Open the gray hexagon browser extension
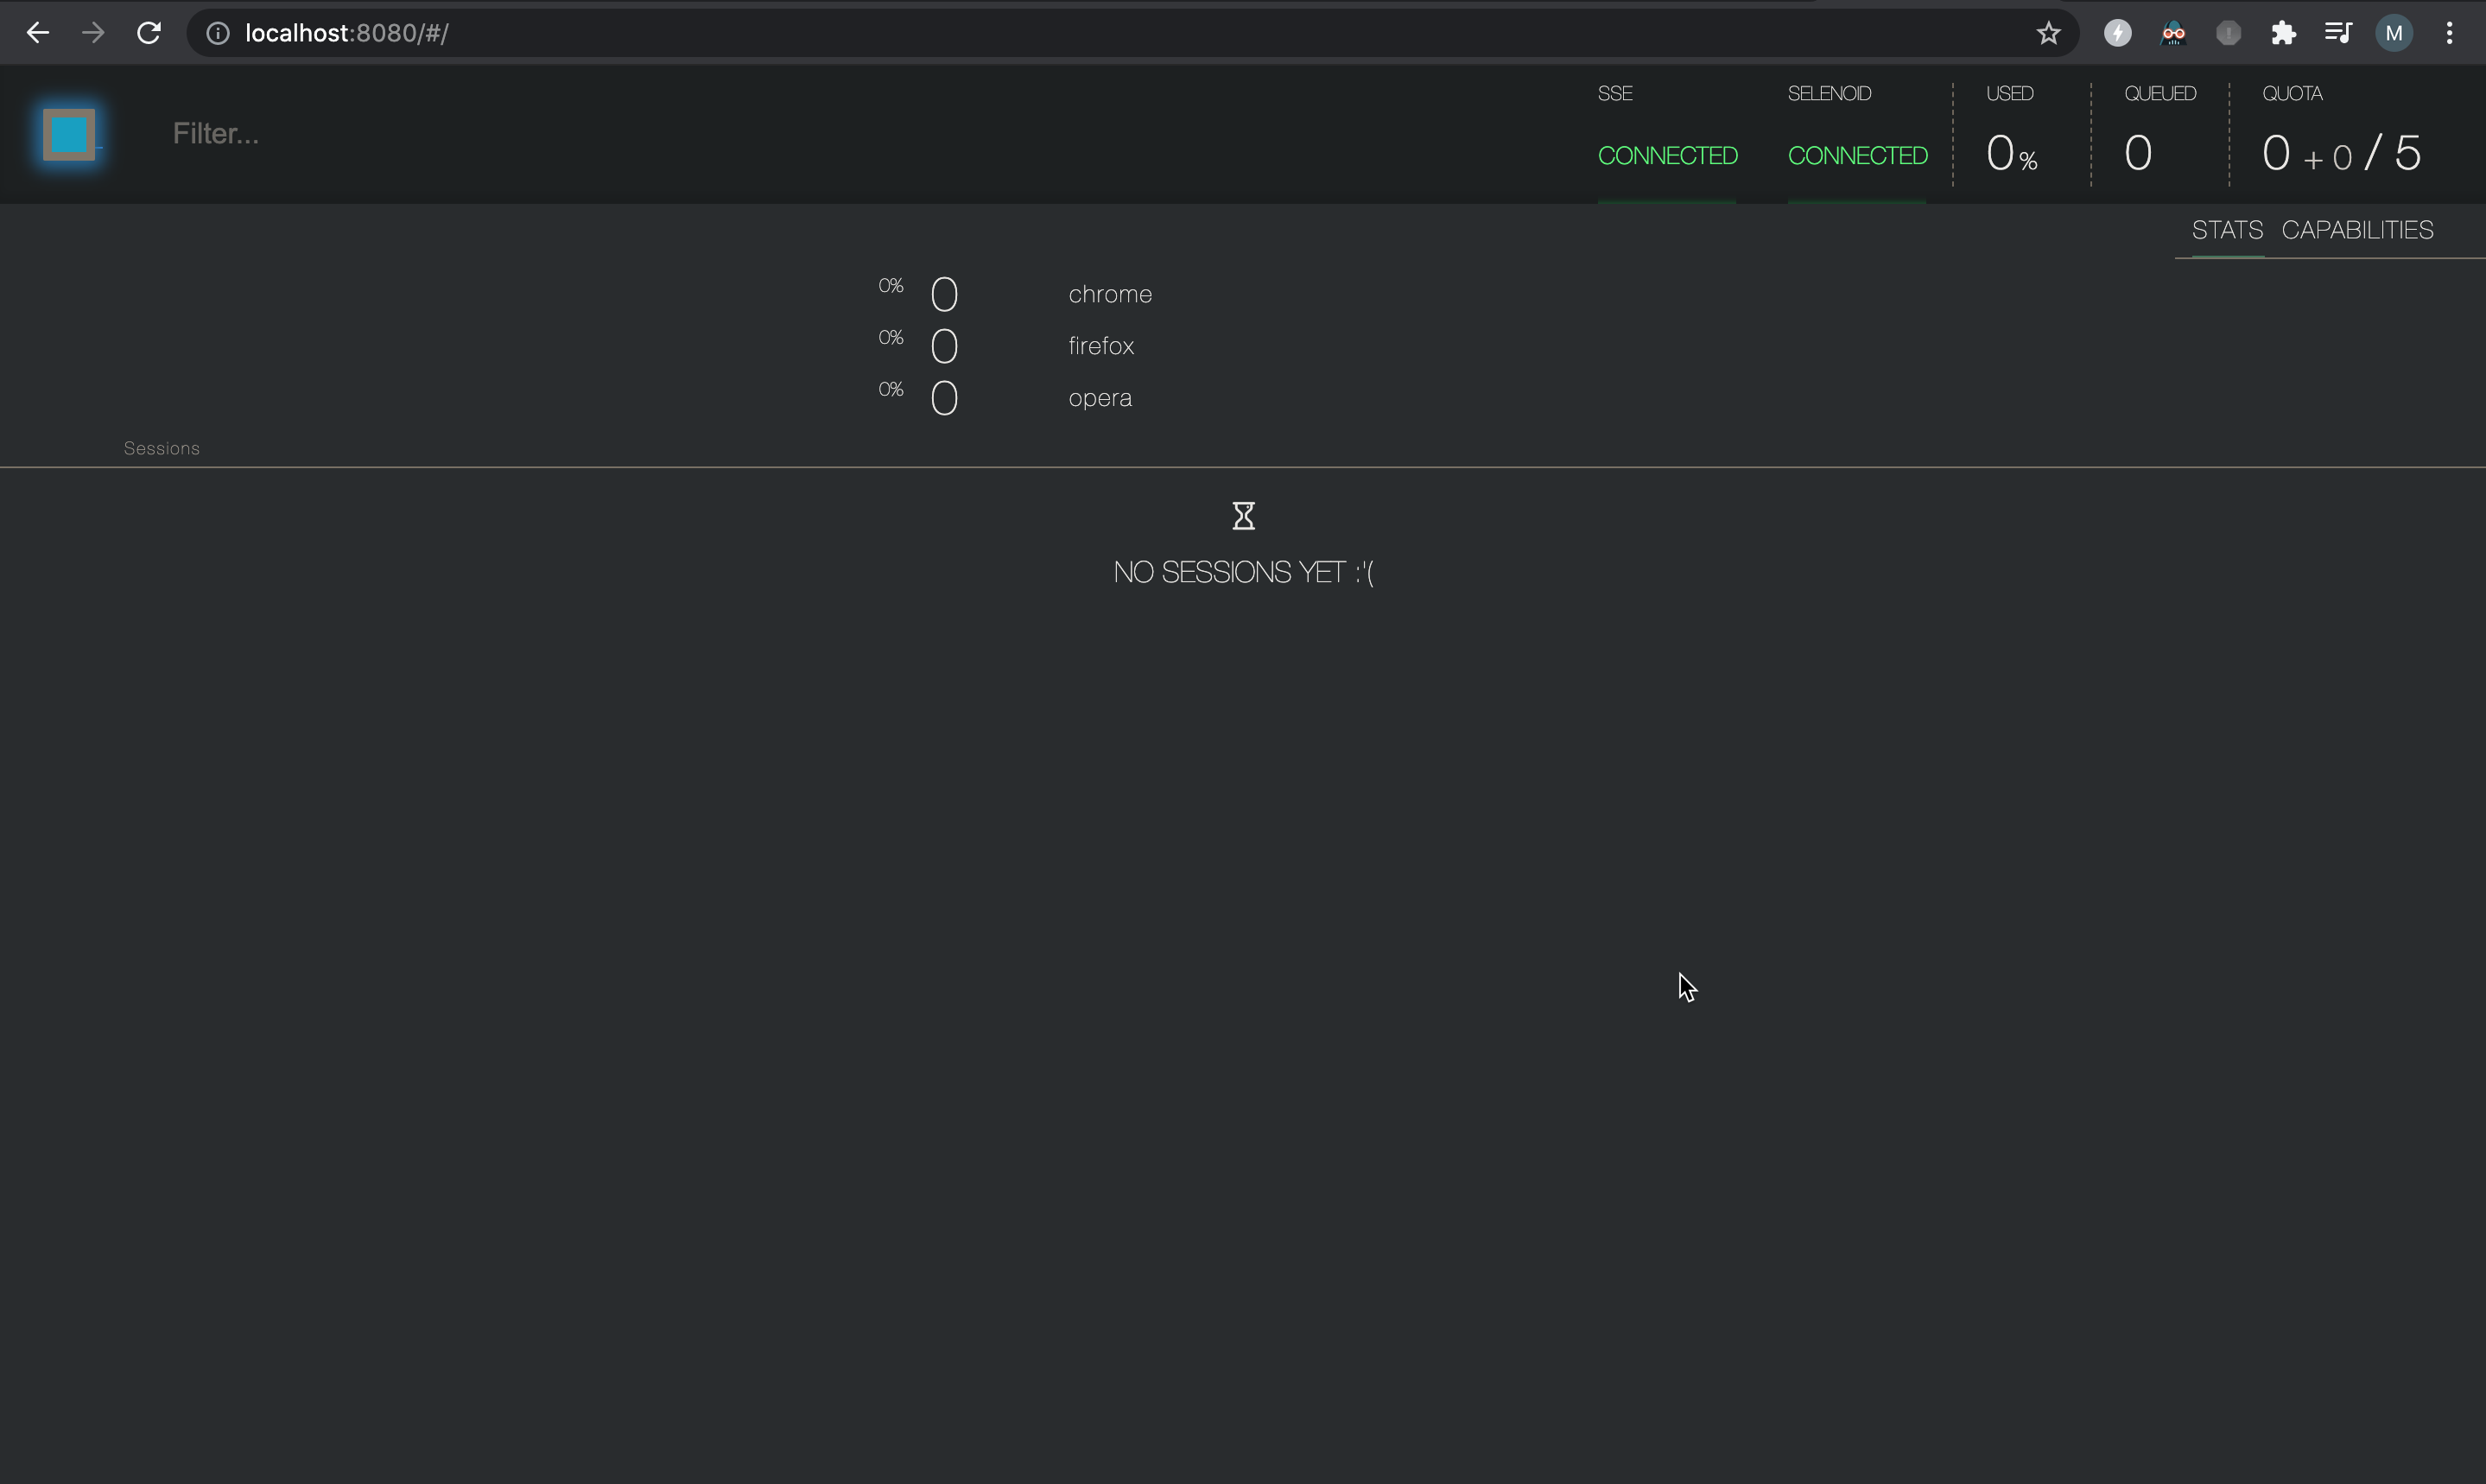The width and height of the screenshot is (2486, 1484). tap(2228, 33)
